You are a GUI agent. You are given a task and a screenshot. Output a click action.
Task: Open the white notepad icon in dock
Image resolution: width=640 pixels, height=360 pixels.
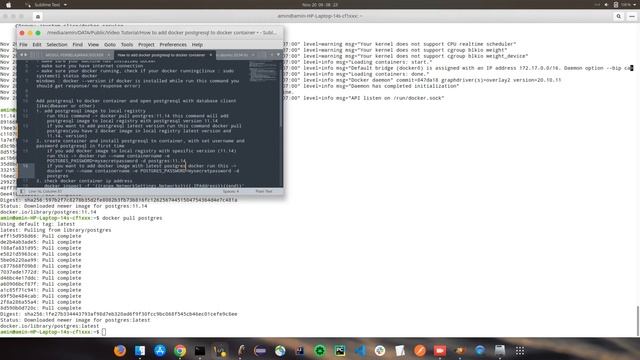(400, 351)
